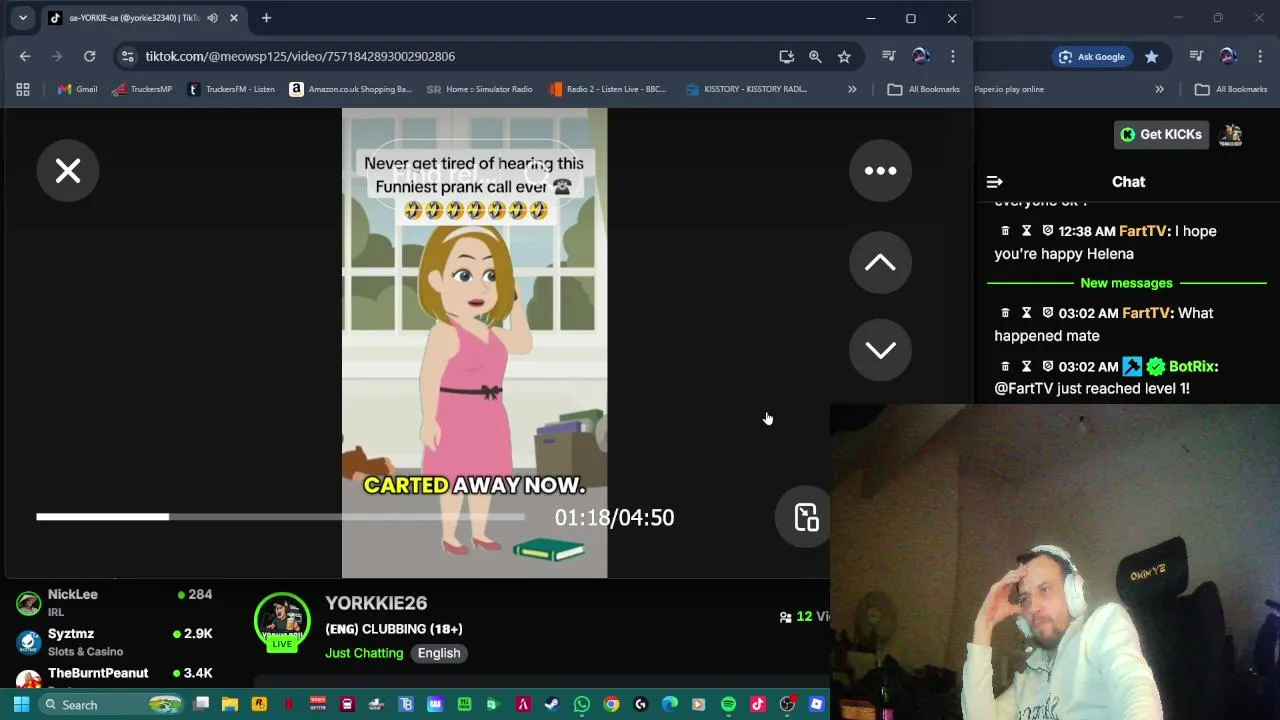Viewport: 1280px width, 720px height.
Task: Open File Explorer from taskbar
Action: (x=230, y=704)
